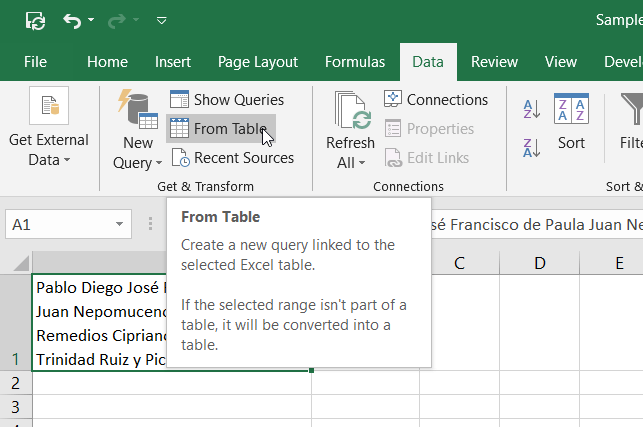Click the Connections icon
Image resolution: width=643 pixels, height=427 pixels.
[x=393, y=99]
